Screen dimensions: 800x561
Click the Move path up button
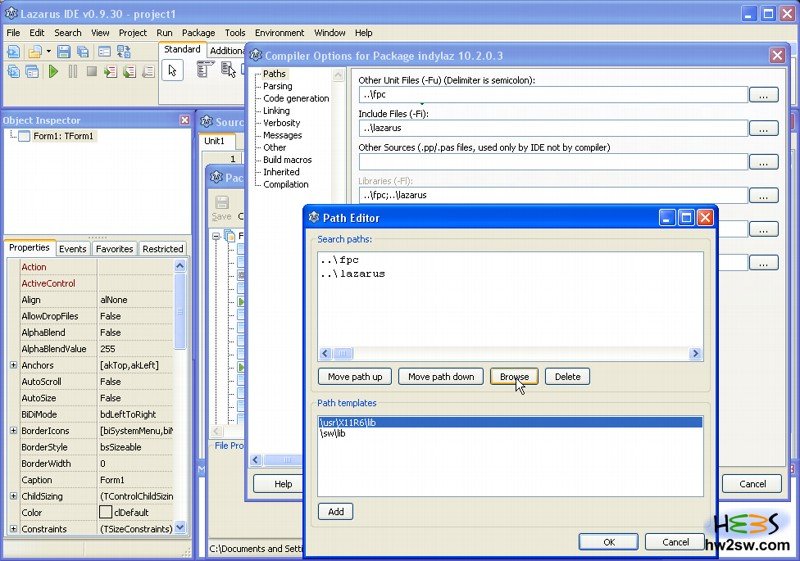pyautogui.click(x=355, y=377)
